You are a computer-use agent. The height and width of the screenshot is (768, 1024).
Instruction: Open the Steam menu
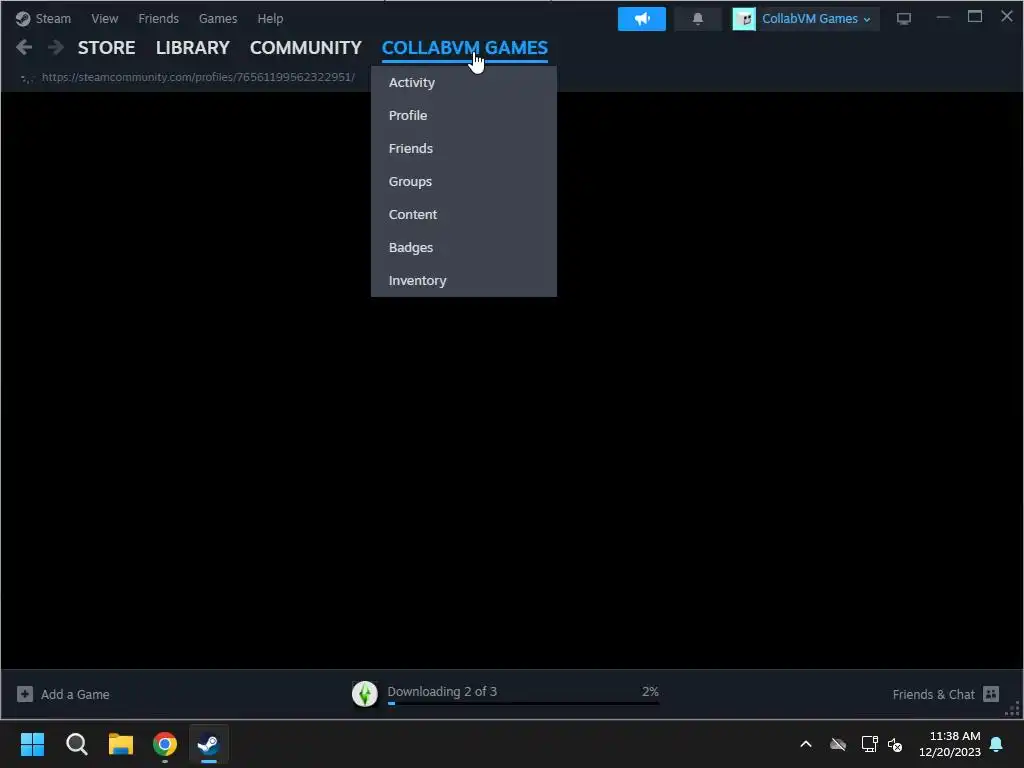pos(53,19)
